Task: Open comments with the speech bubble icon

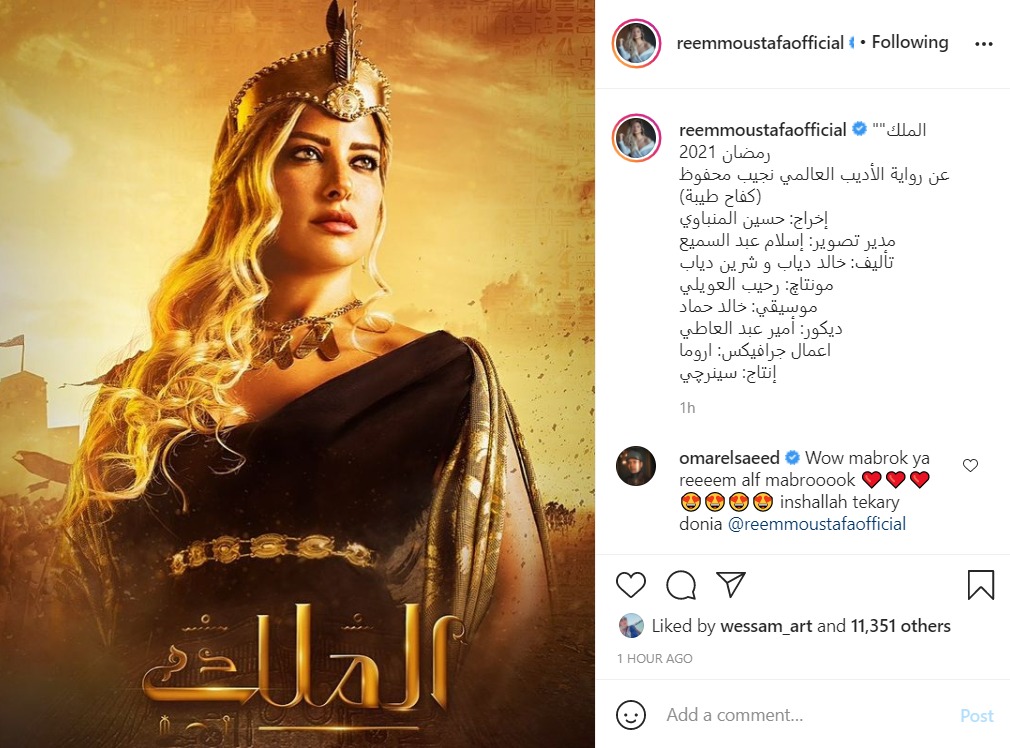Action: pyautogui.click(x=681, y=585)
